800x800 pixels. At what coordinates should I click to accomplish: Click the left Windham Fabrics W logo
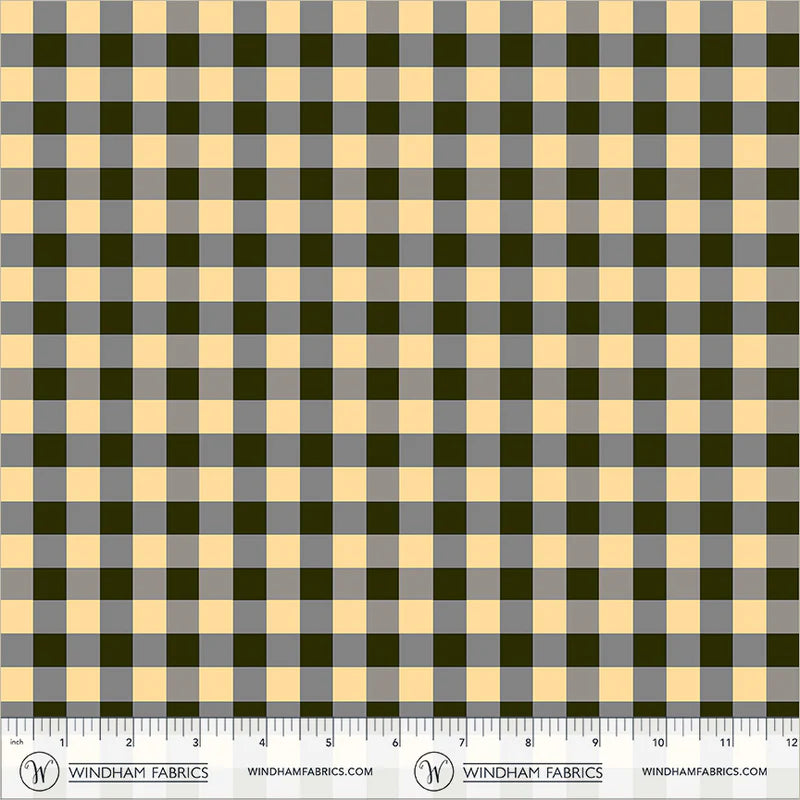[x=39, y=771]
